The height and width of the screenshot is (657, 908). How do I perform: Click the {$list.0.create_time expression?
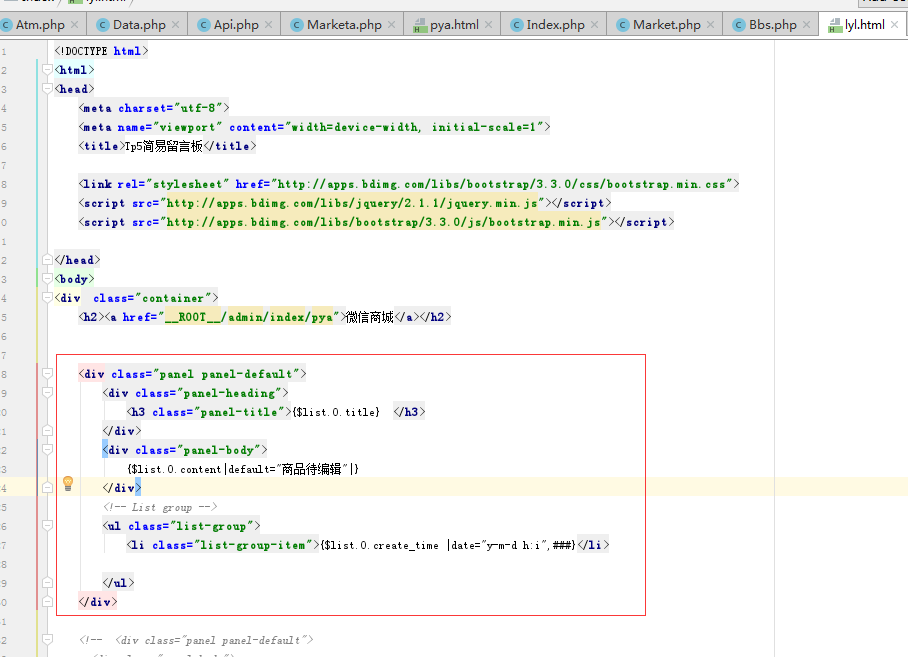pos(380,545)
